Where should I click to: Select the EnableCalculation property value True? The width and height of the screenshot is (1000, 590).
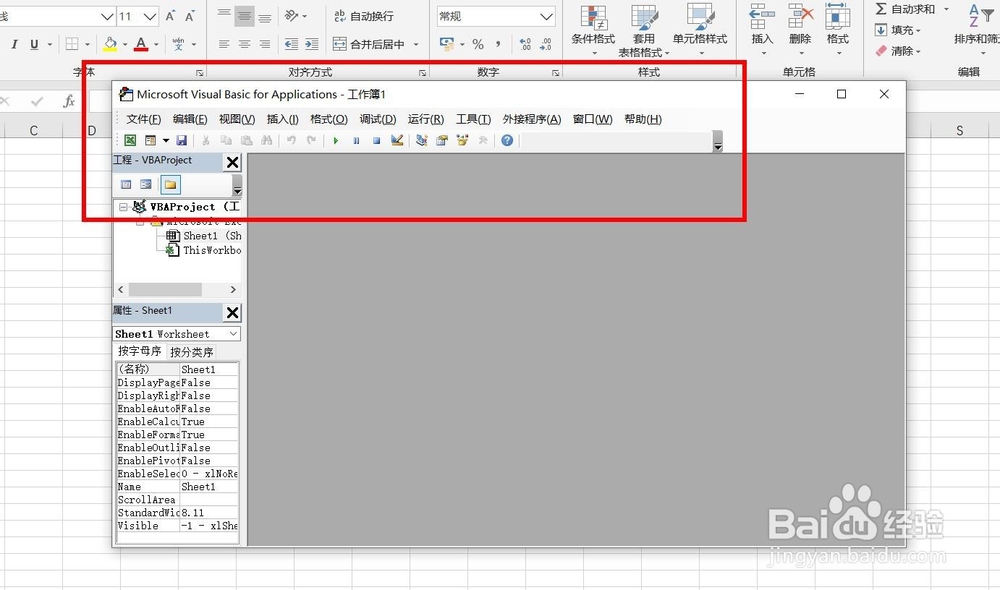[209, 422]
